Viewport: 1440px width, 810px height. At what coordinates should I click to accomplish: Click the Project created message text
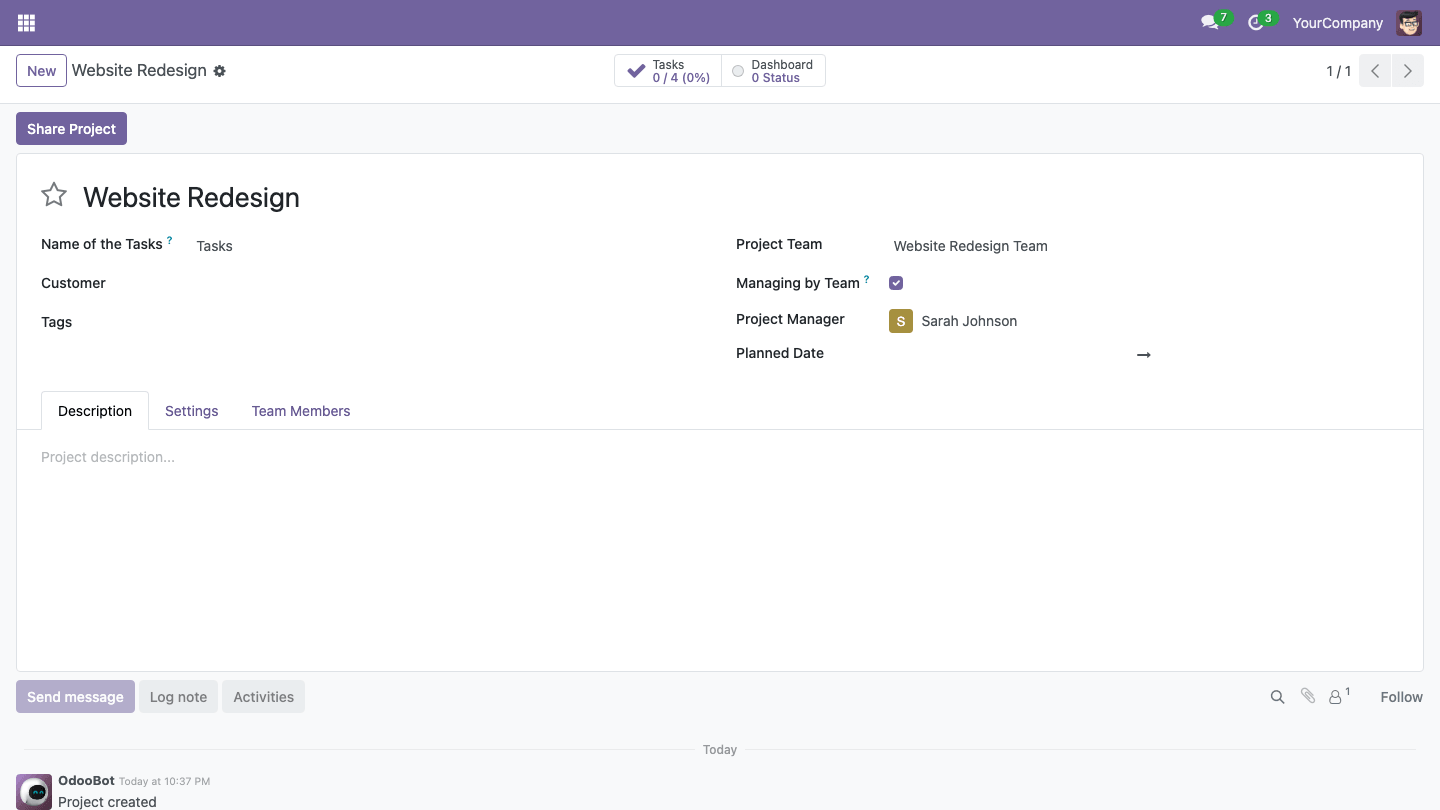click(x=107, y=801)
